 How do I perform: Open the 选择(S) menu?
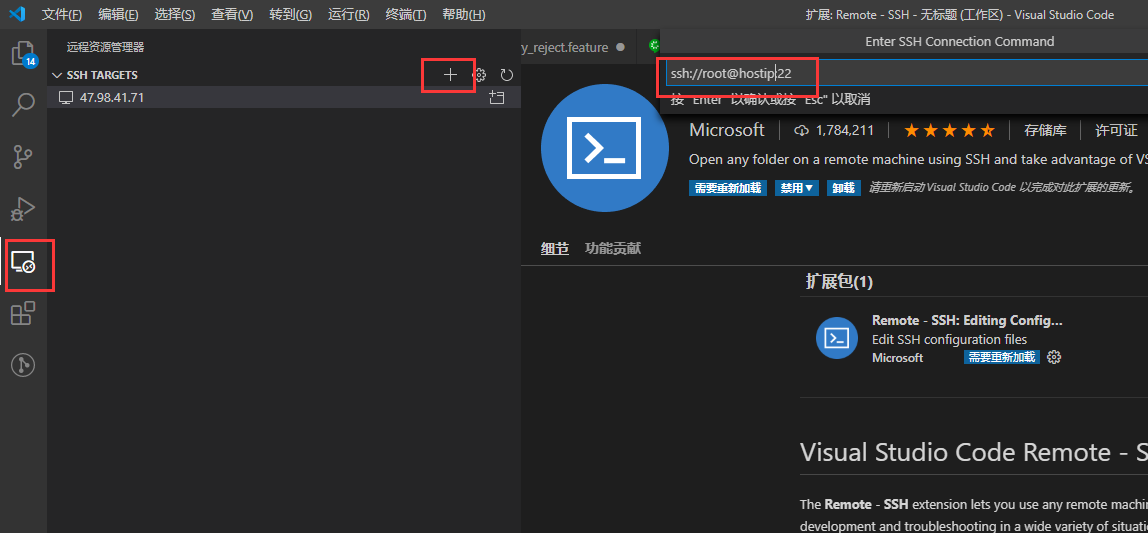pos(175,15)
